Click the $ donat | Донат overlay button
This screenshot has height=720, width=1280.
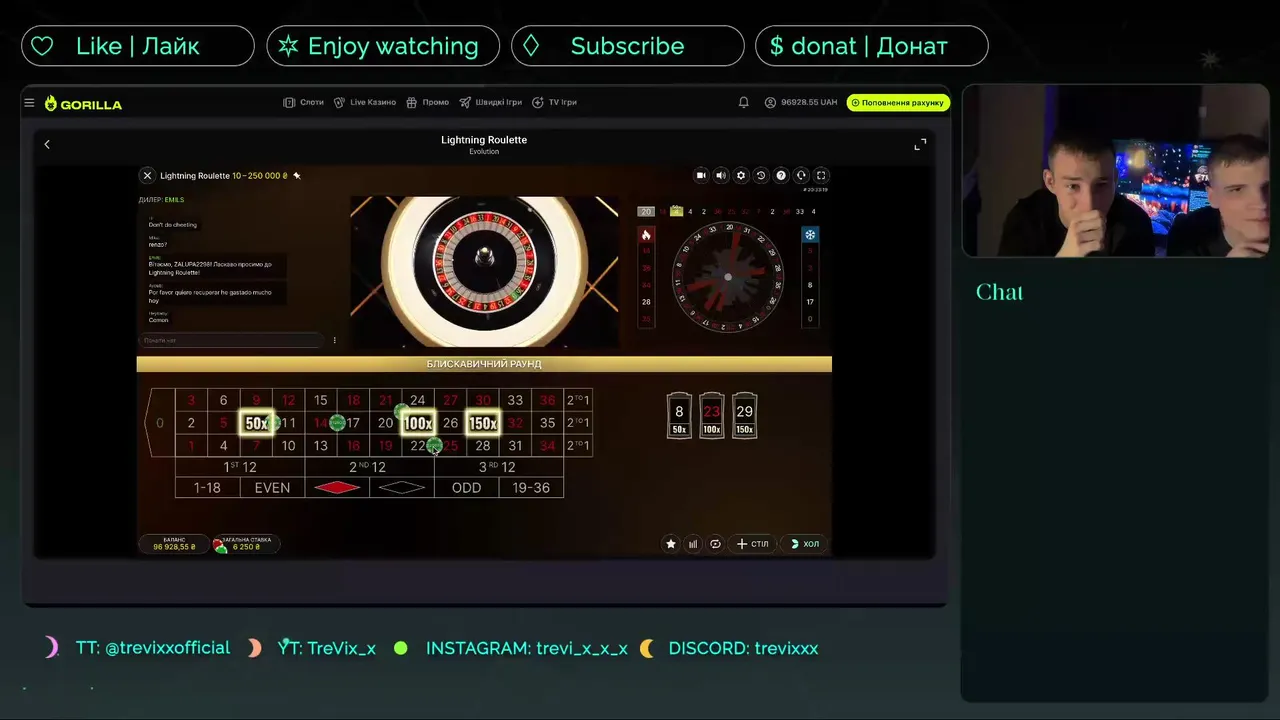tap(872, 46)
